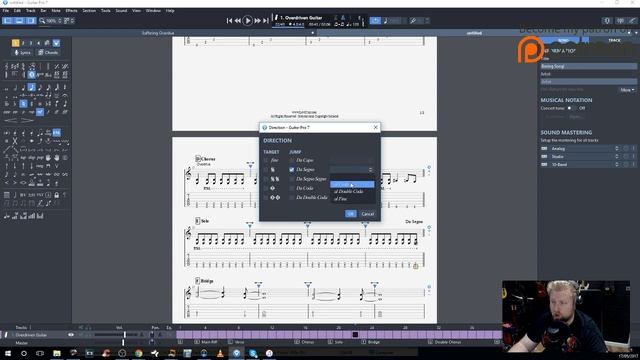Image resolution: width=640 pixels, height=360 pixels.
Task: Open the Track menu
Action: 31,11
